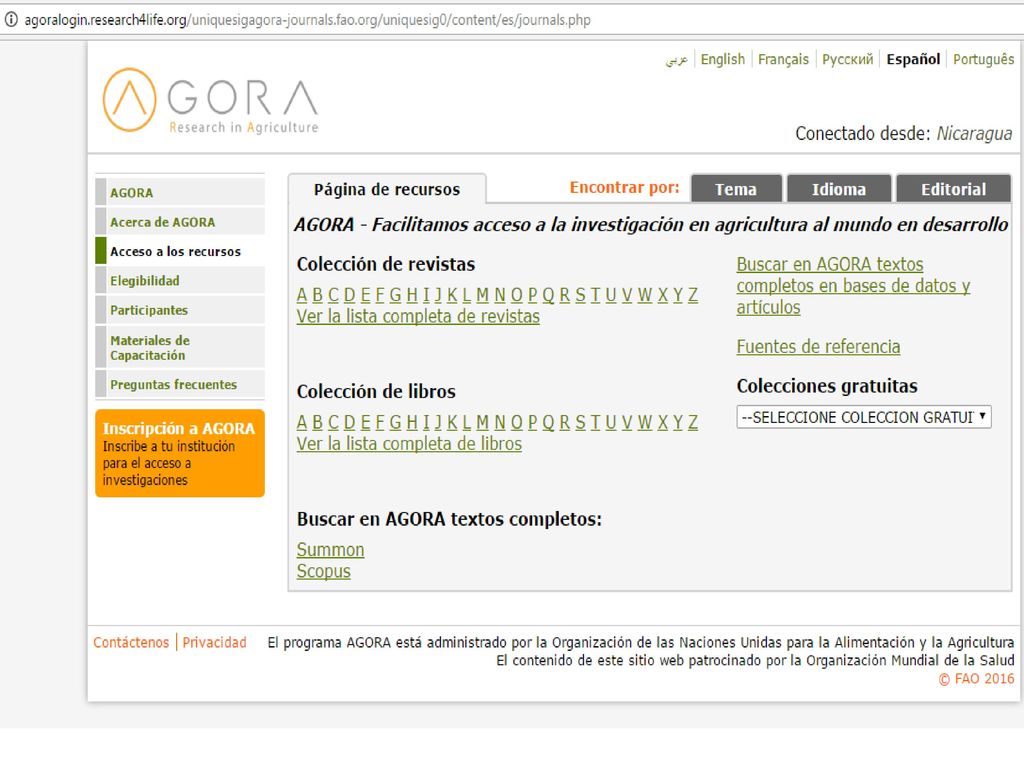Screen dimensions: 1024x768
Task: Open the Editorial tab
Action: tap(953, 189)
